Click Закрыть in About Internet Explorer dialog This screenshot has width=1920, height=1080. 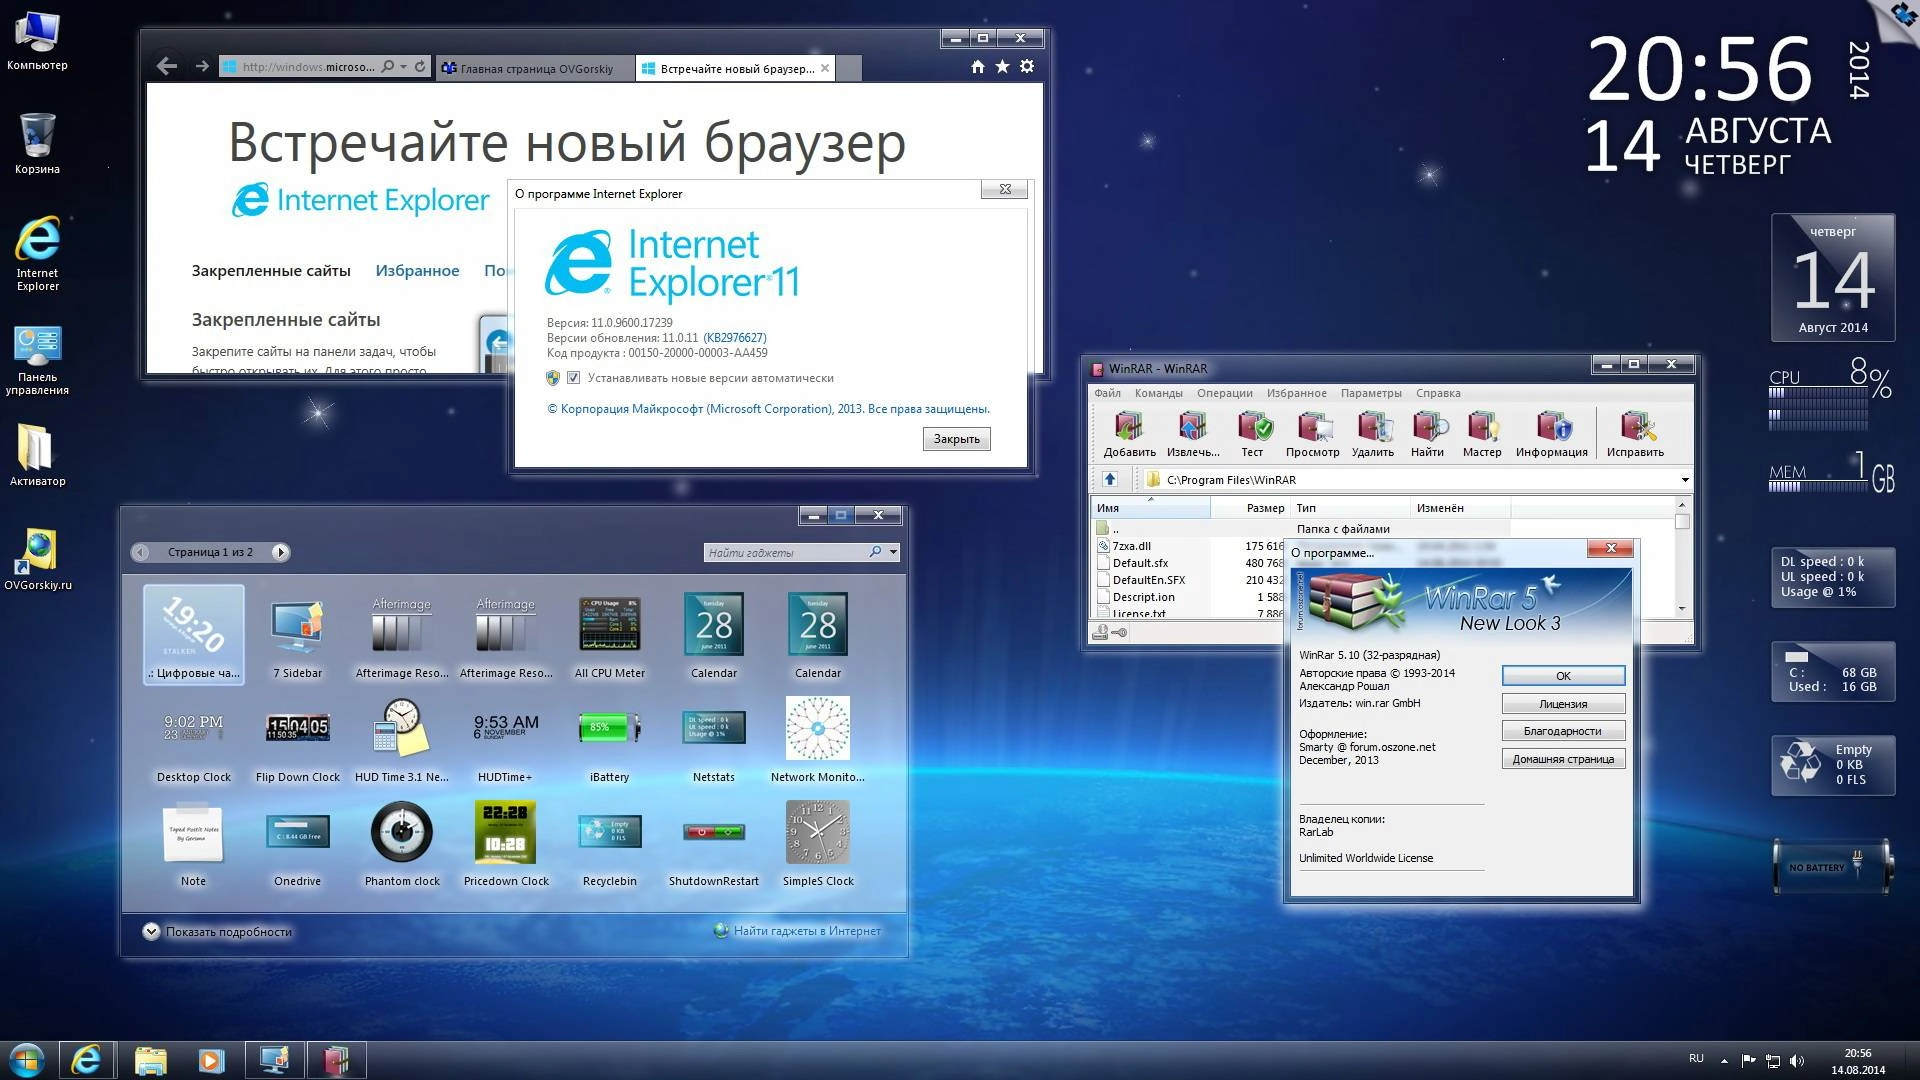coord(956,439)
